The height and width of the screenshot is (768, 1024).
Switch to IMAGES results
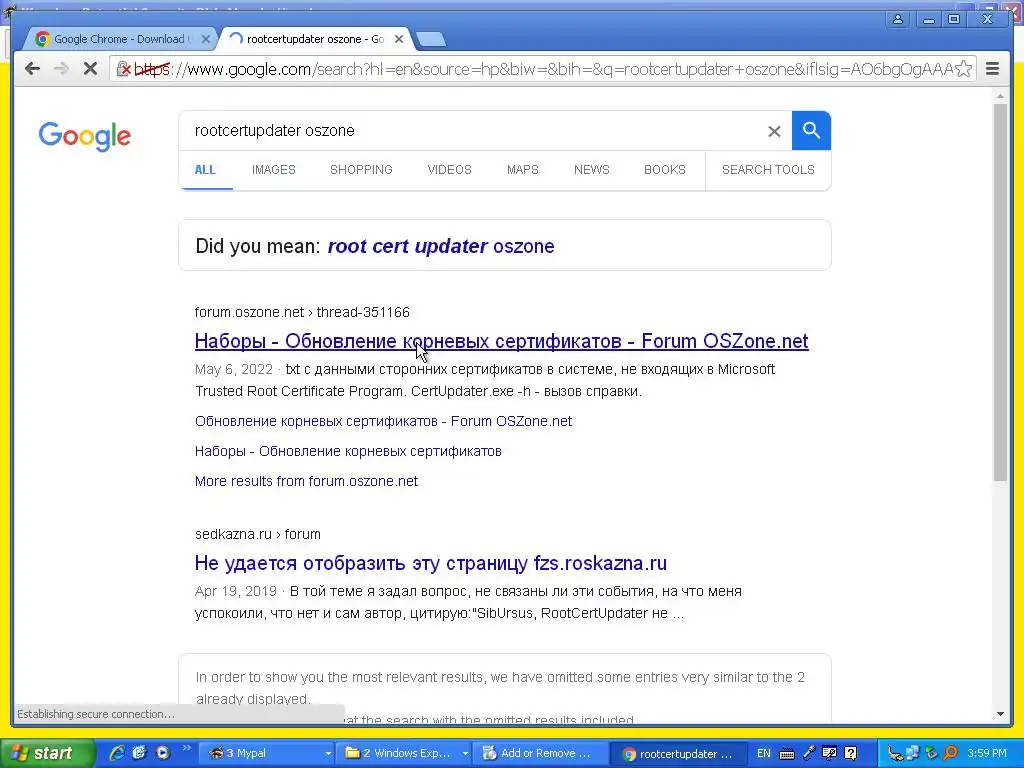pos(274,170)
